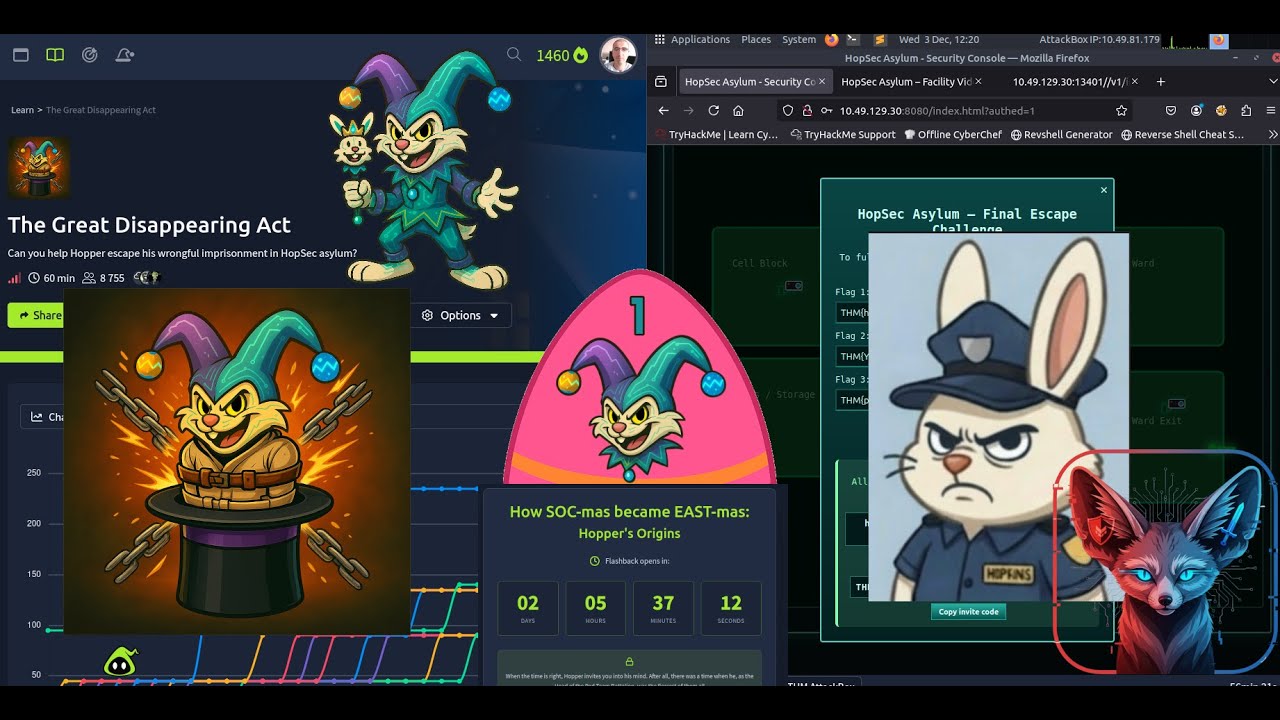Image resolution: width=1280 pixels, height=720 pixels.
Task: Click the 1460 streak flame counter
Action: 562,56
